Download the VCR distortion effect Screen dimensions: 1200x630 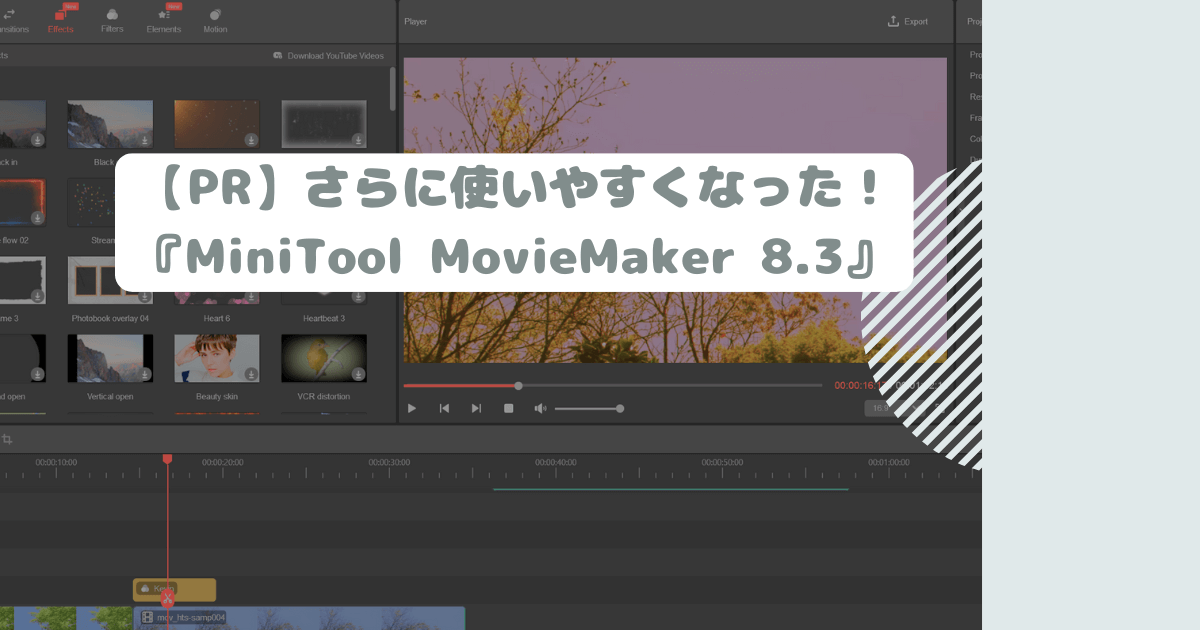[358, 374]
